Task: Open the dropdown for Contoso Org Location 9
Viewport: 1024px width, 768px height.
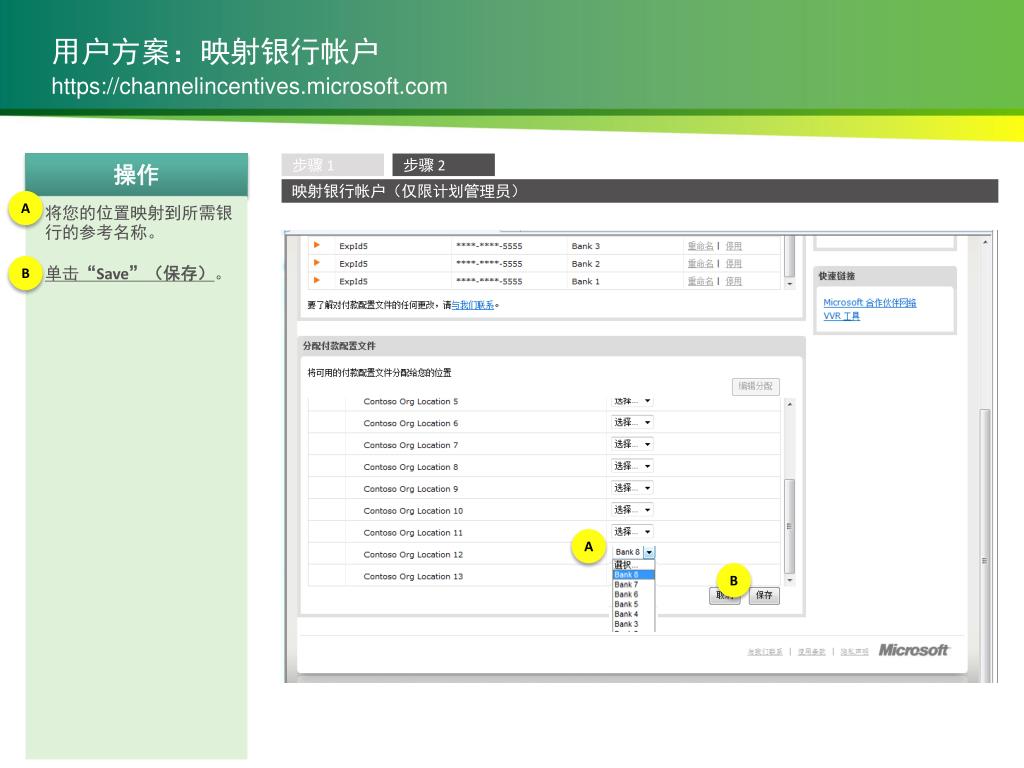Action: pos(632,488)
